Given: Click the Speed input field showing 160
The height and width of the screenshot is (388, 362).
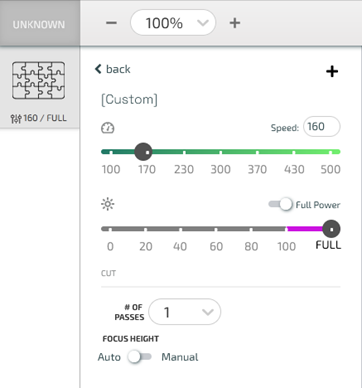Looking at the screenshot, I should (322, 127).
